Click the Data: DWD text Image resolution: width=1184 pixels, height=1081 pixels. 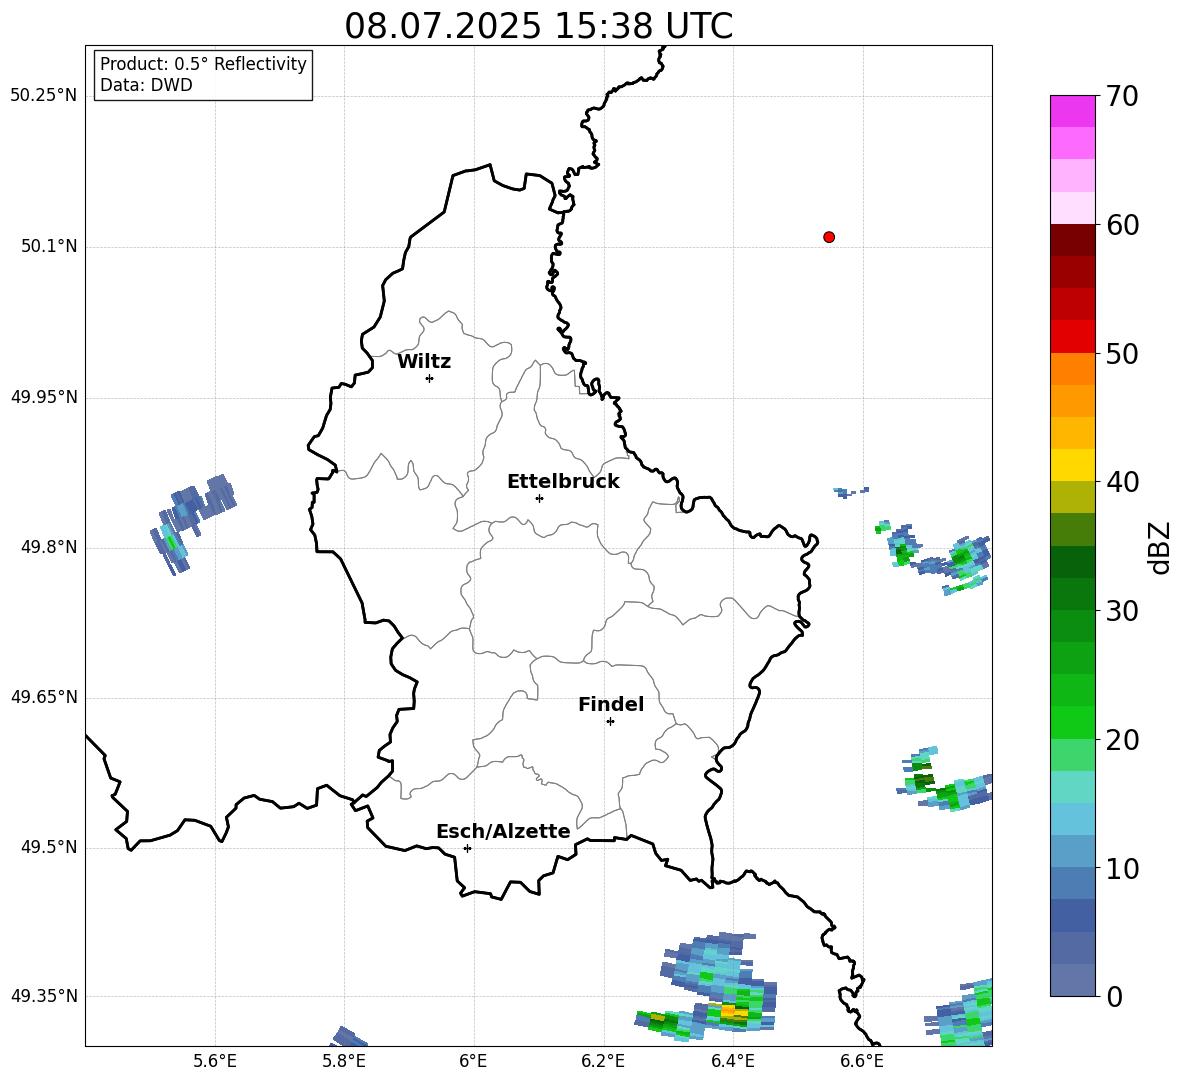point(146,85)
